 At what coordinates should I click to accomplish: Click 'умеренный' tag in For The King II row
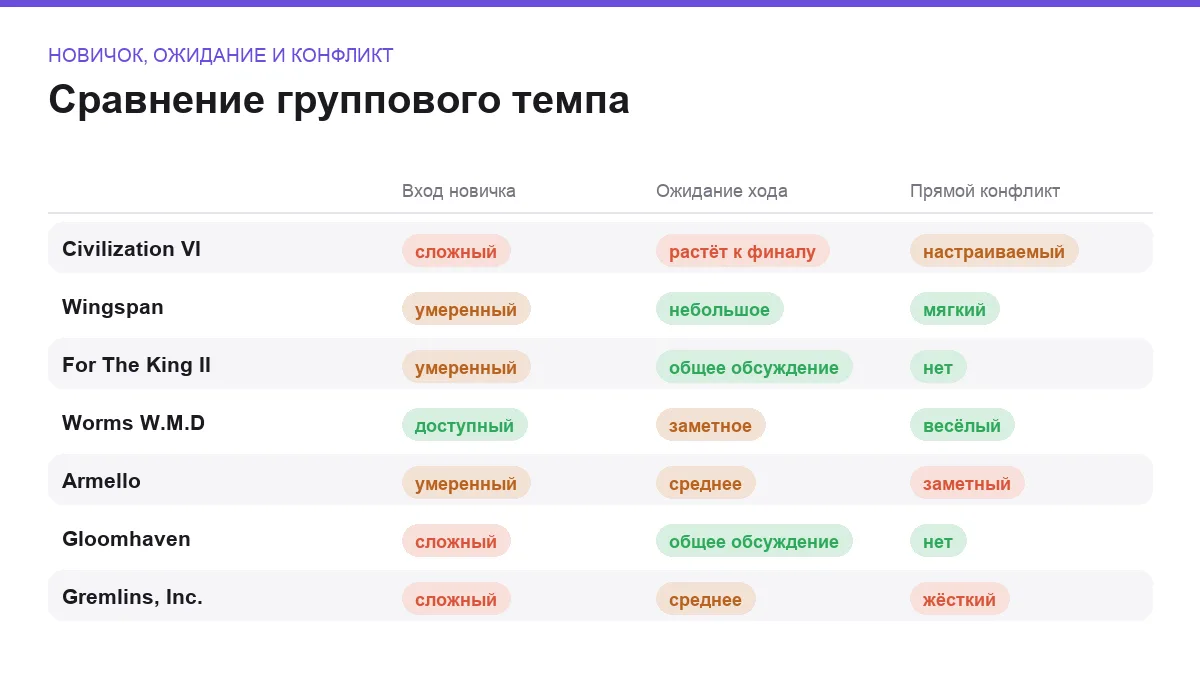click(x=466, y=367)
